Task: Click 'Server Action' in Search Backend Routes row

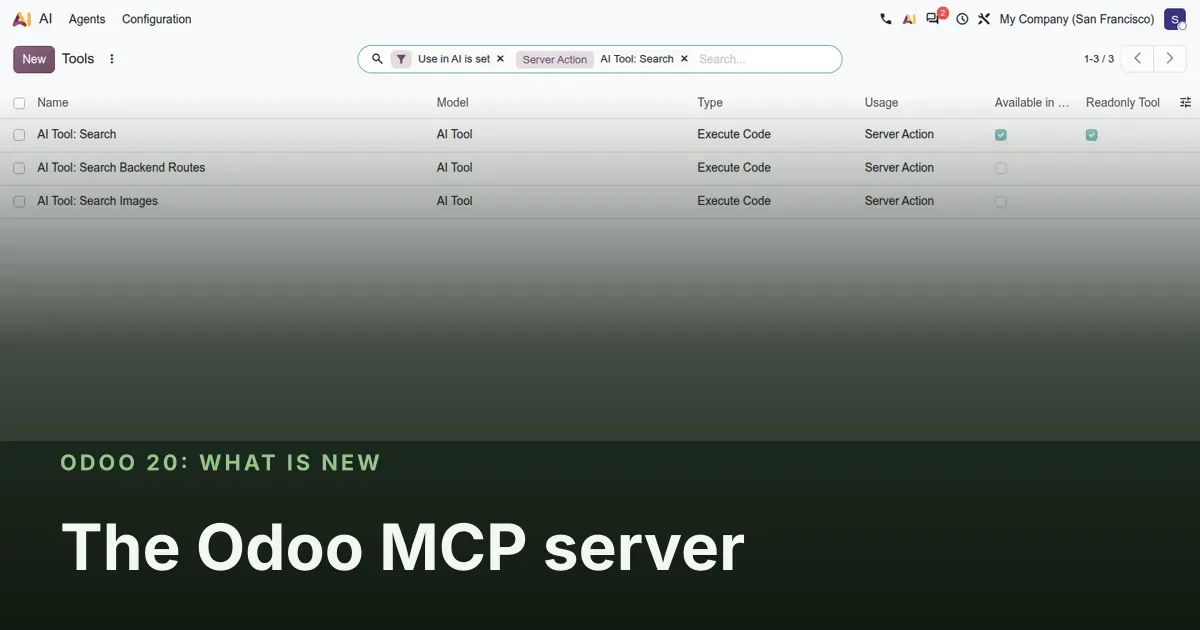Action: click(x=899, y=167)
